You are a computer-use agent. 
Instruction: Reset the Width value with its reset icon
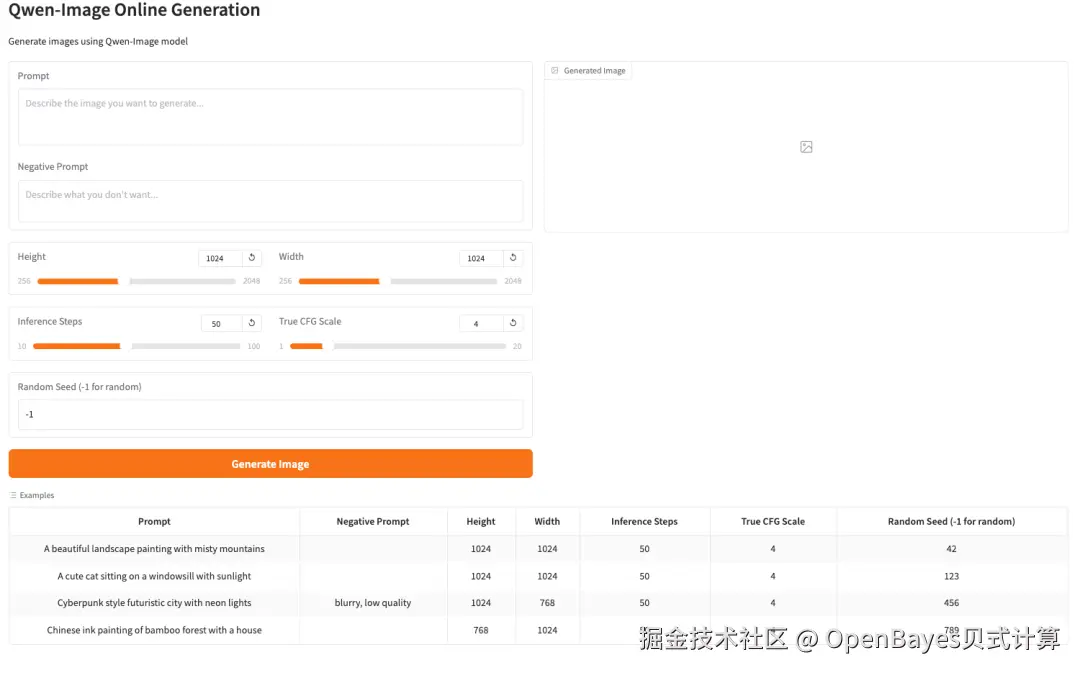[512, 258]
